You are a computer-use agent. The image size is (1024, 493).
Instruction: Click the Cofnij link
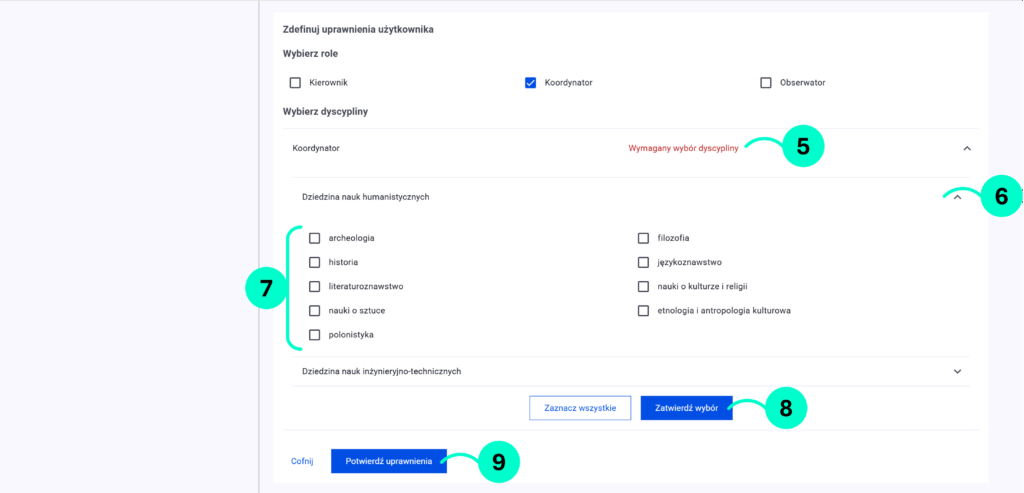pos(302,461)
